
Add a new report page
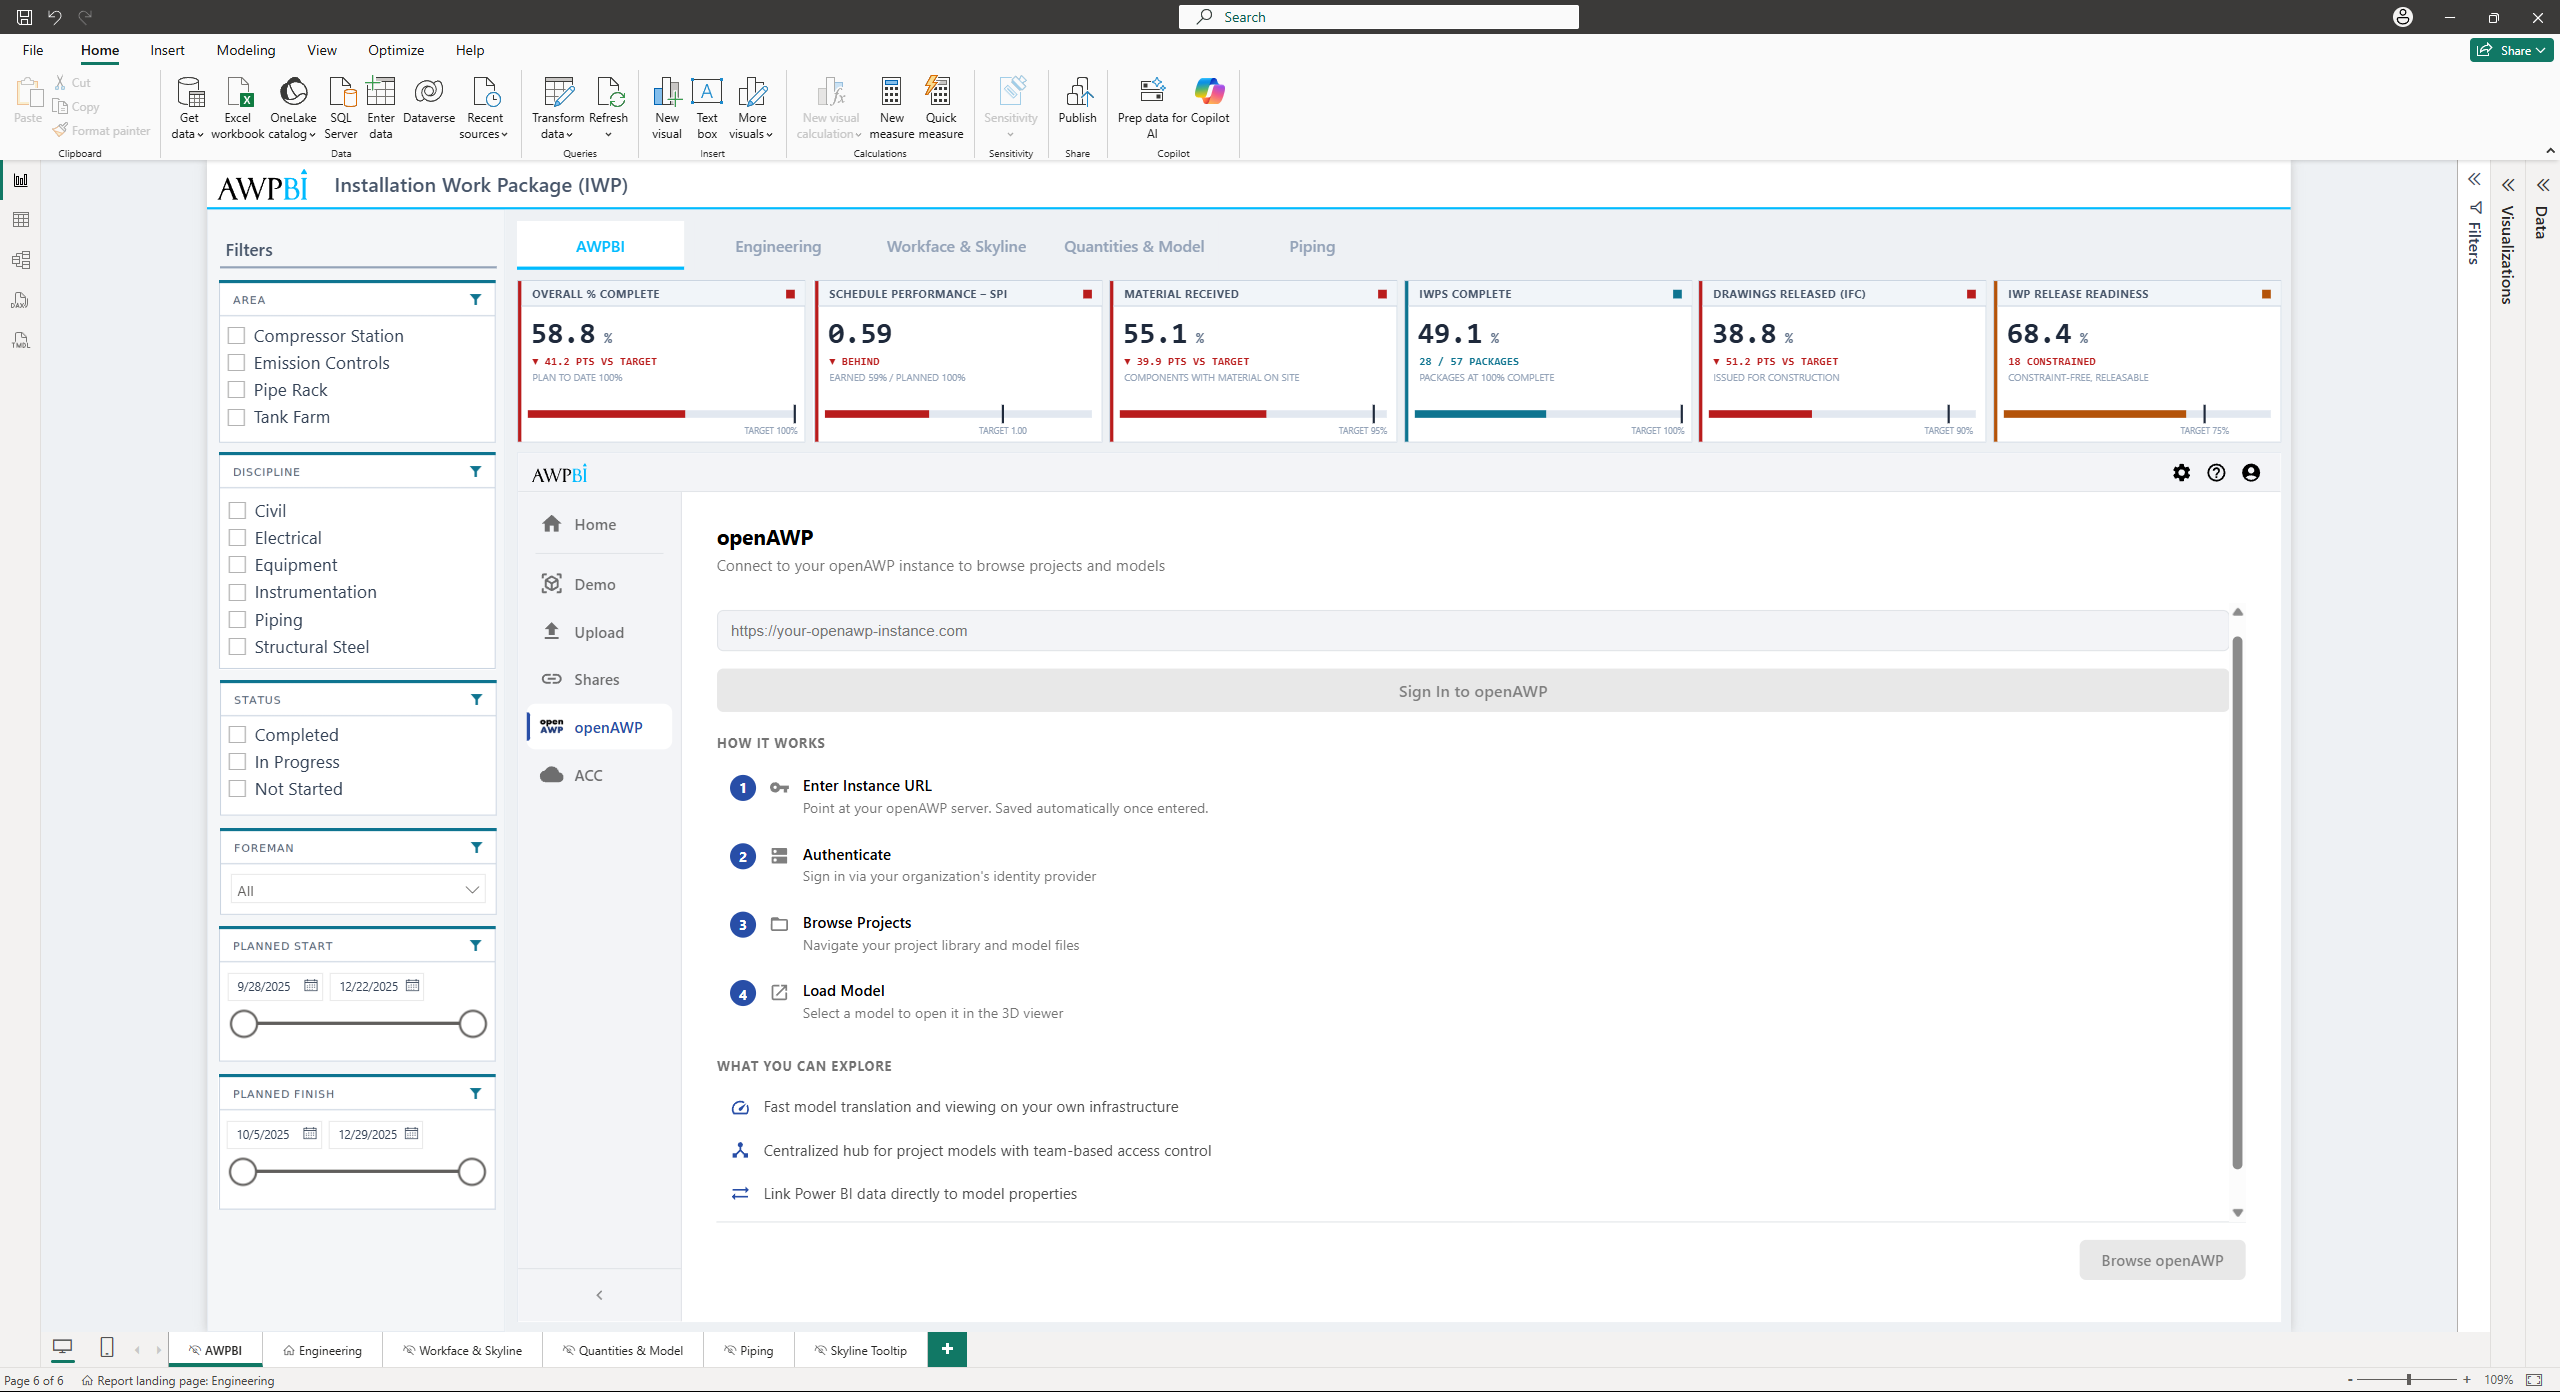pyautogui.click(x=947, y=1349)
